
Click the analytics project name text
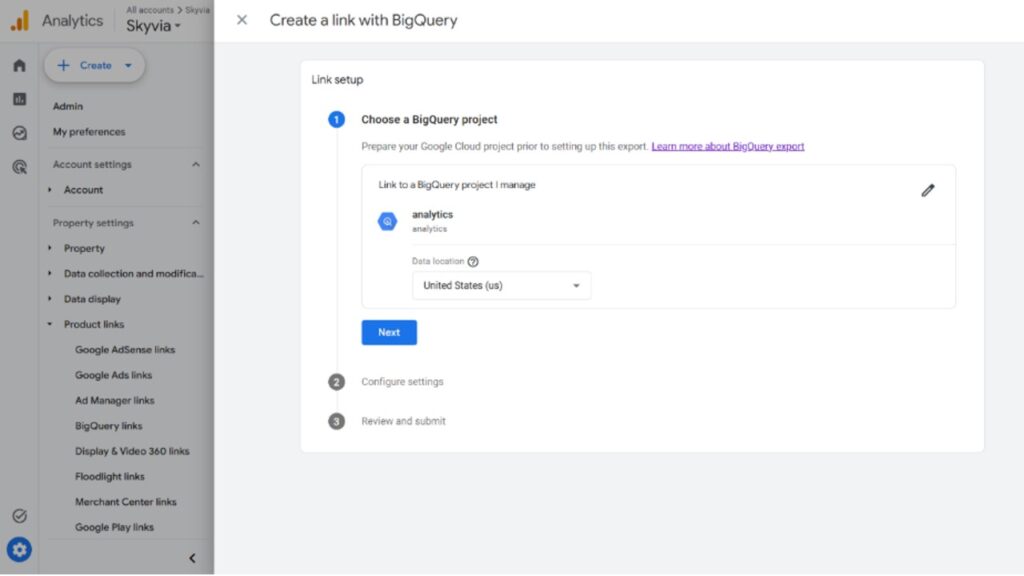point(432,214)
